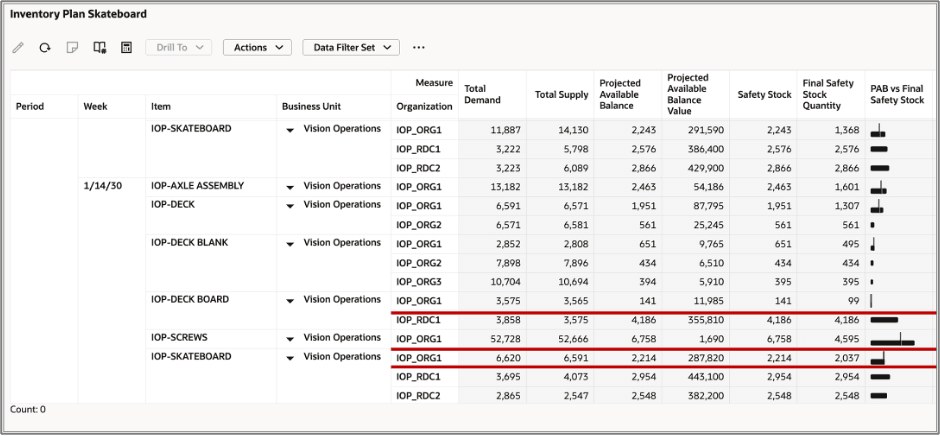The width and height of the screenshot is (940, 436).
Task: Select the Safety Stock column header
Action: (x=764, y=95)
